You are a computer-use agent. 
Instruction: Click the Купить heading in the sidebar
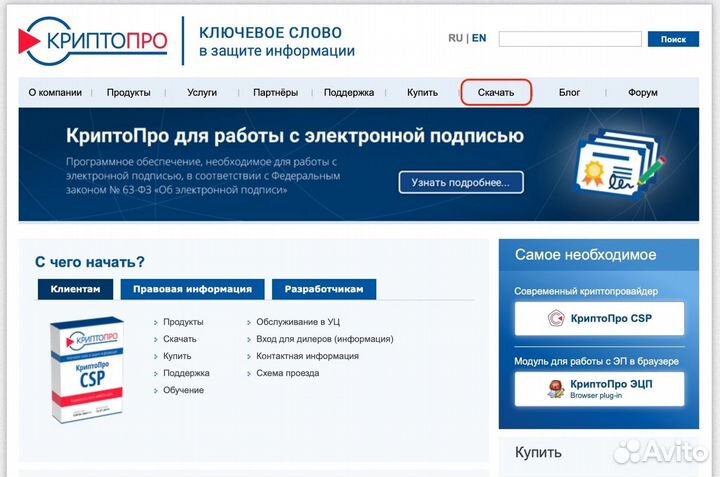(538, 452)
